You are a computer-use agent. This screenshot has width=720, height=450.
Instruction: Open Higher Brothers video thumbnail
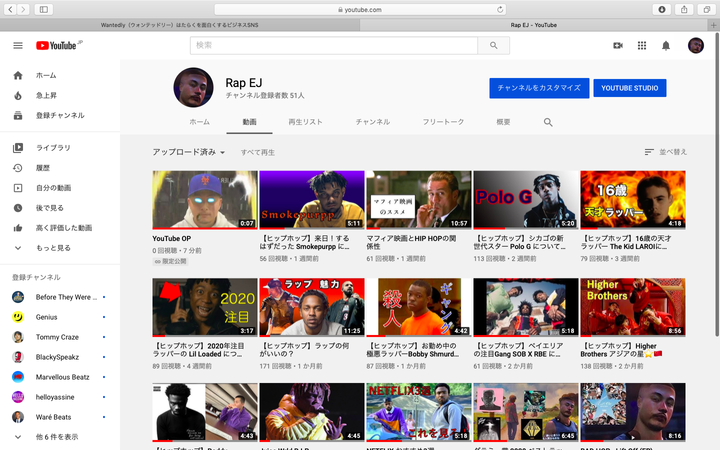[633, 307]
